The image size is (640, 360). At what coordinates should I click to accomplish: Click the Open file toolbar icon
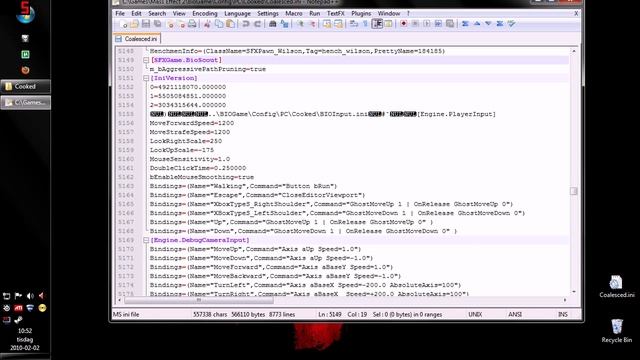click(134, 24)
